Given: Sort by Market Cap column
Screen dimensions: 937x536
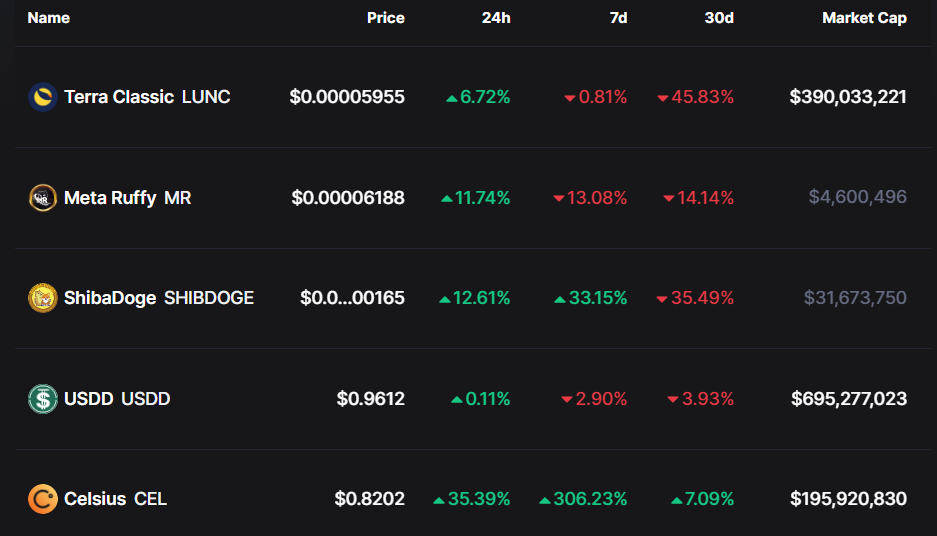Looking at the screenshot, I should [x=864, y=18].
